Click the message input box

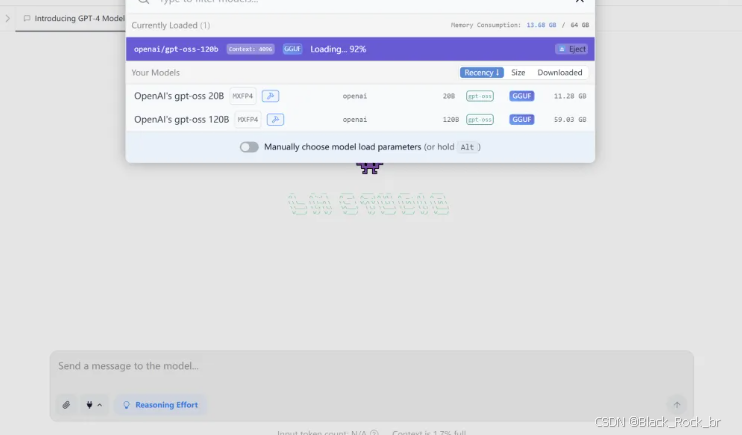click(371, 366)
